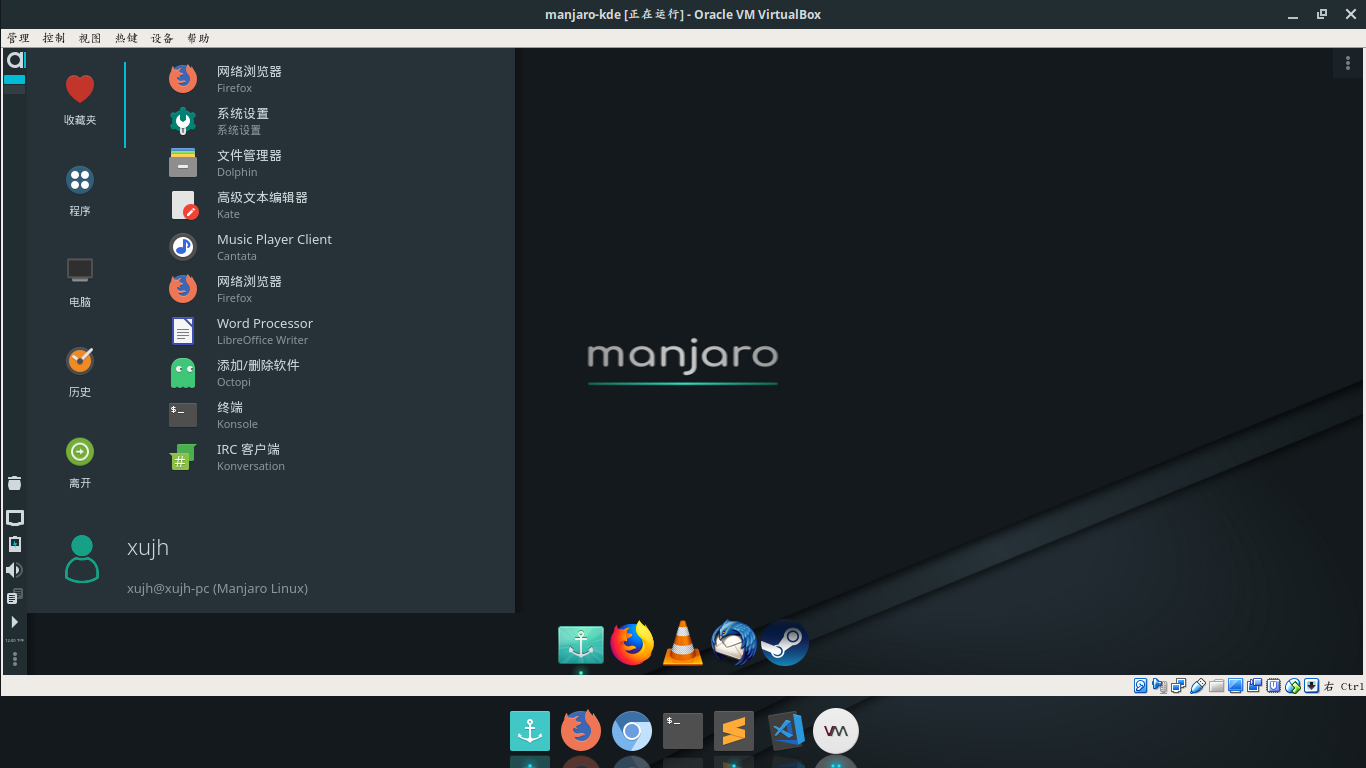Click the Manjaro launcher icon in guest panel

click(15, 60)
